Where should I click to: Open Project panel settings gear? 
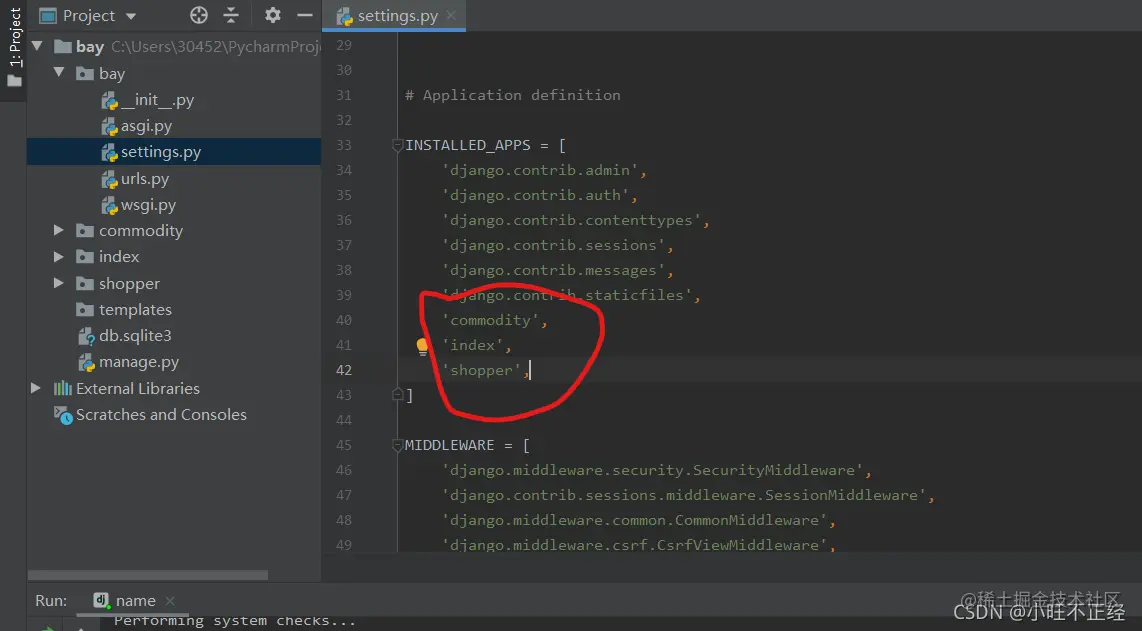pyautogui.click(x=272, y=15)
